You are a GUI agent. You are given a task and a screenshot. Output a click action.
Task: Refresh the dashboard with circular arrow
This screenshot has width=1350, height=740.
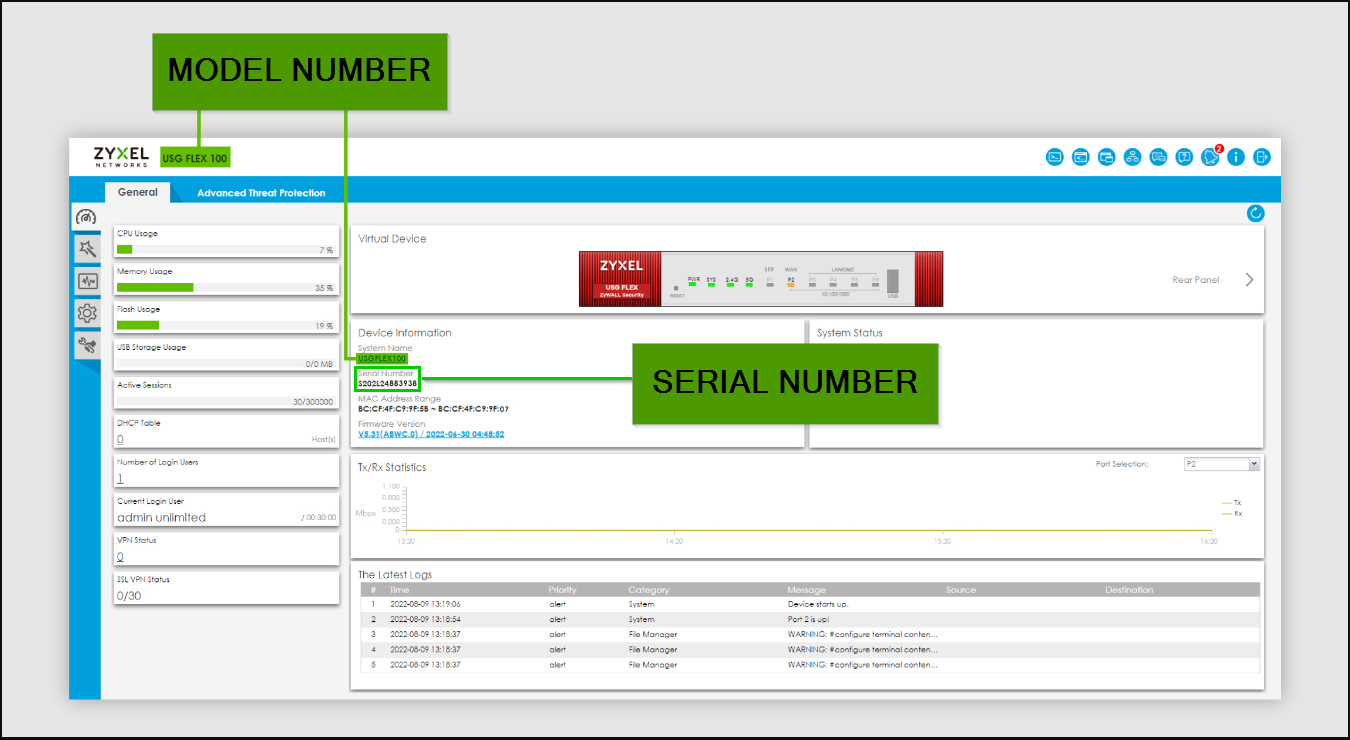click(1256, 213)
